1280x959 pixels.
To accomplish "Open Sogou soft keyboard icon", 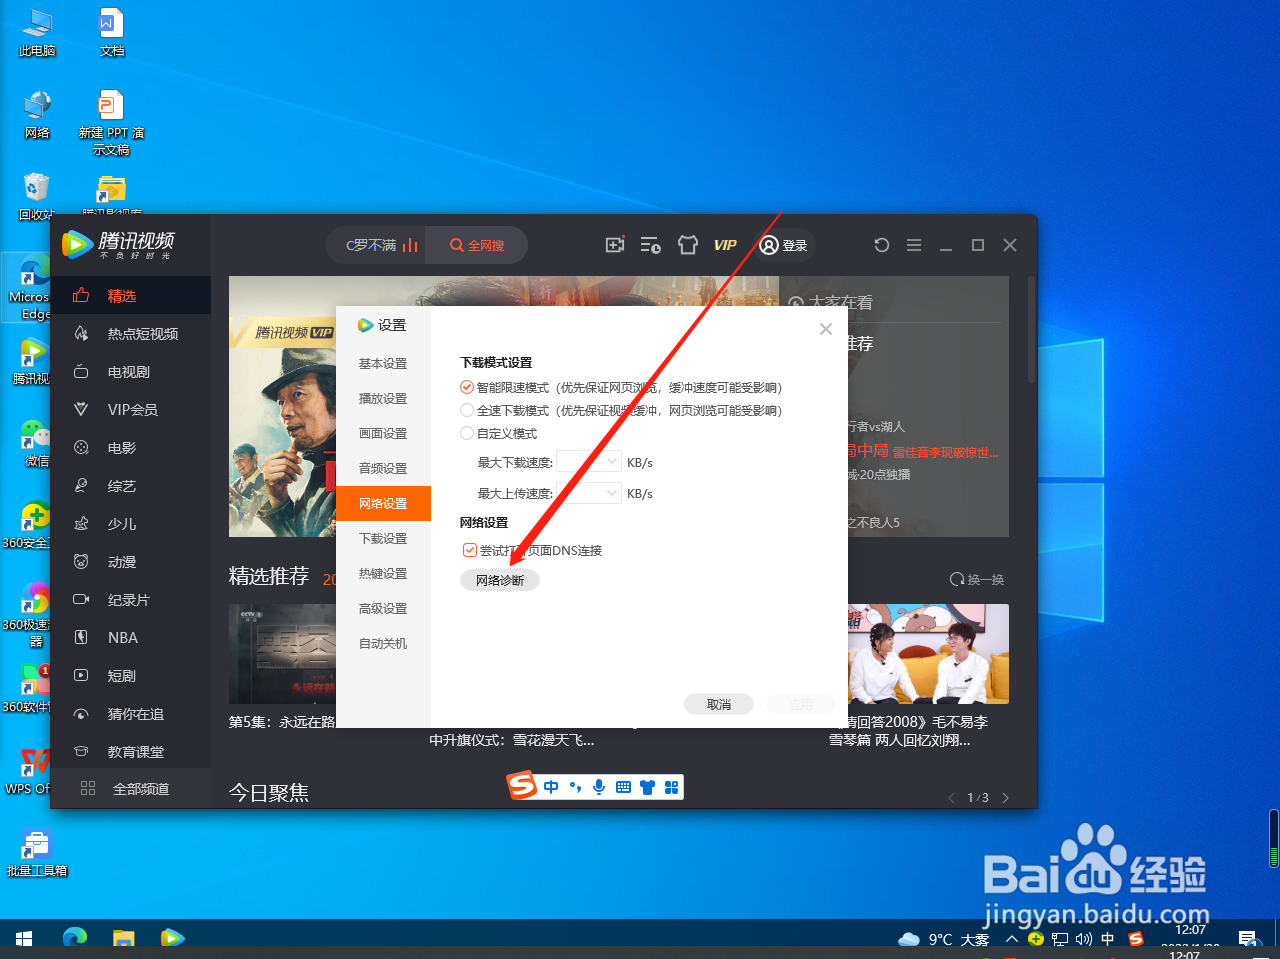I will (x=623, y=787).
